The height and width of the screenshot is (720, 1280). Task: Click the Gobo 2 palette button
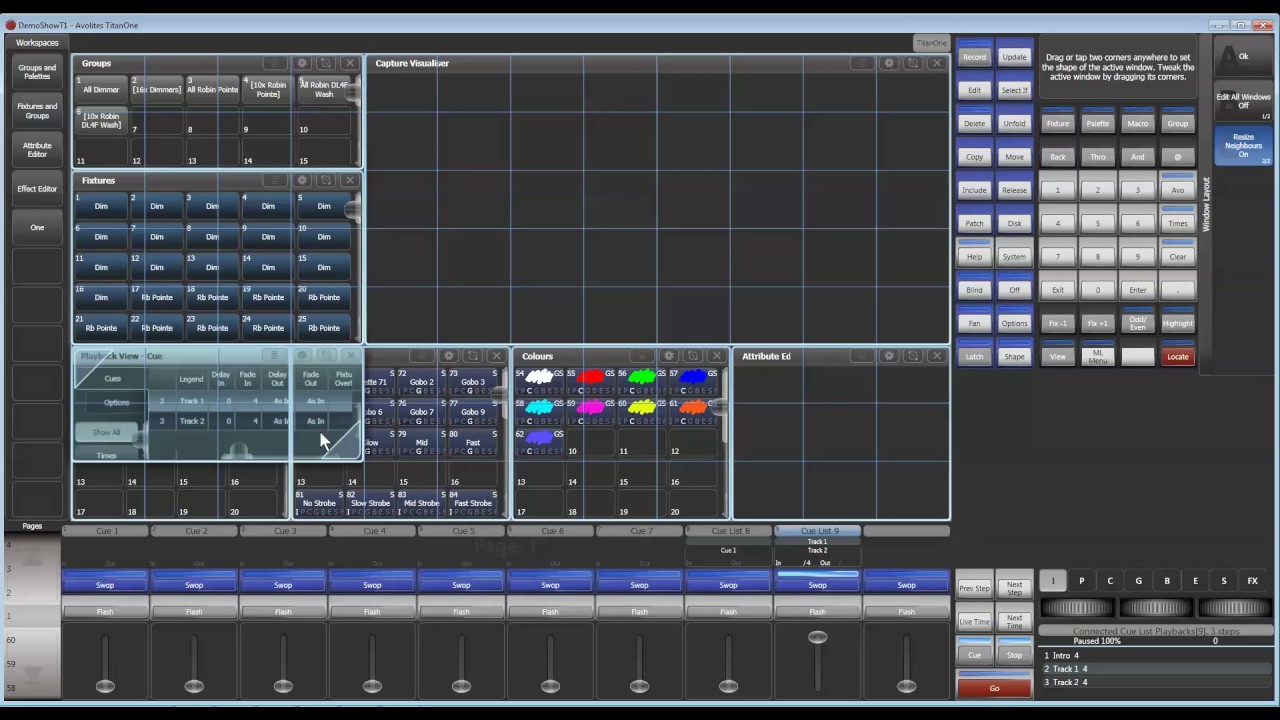tap(421, 381)
